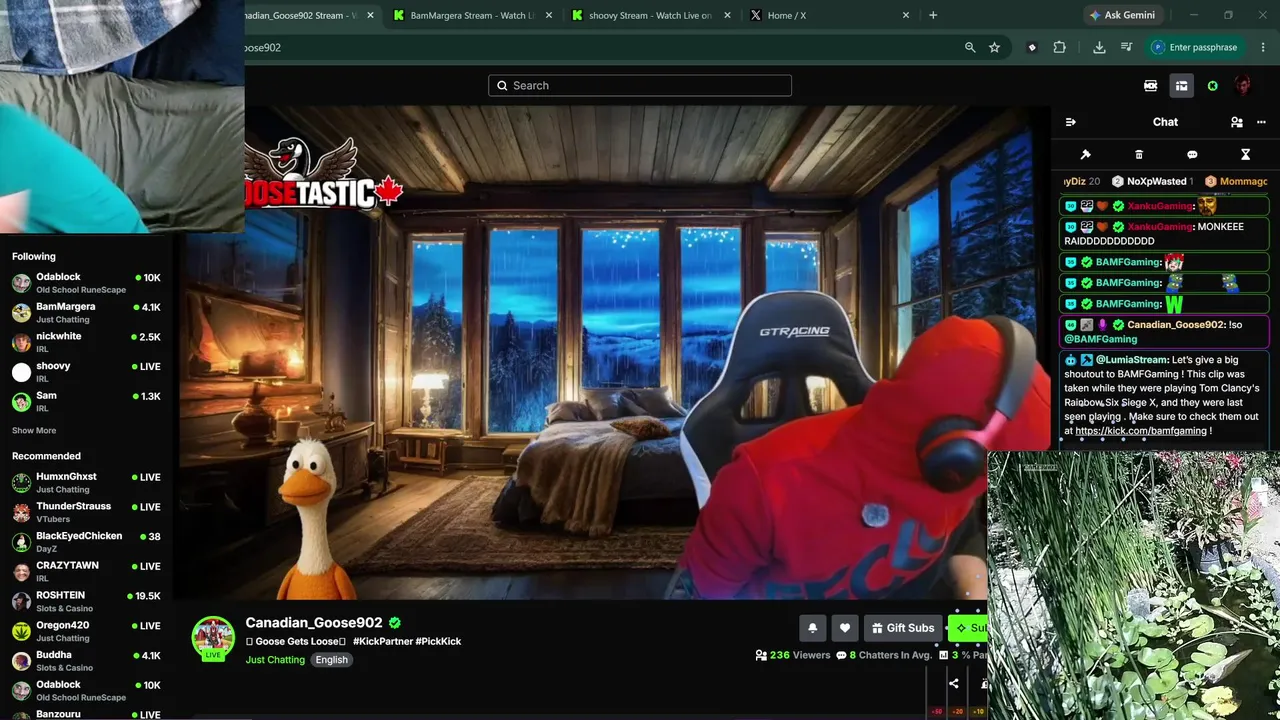The width and height of the screenshot is (1280, 720).
Task: Open the Just Chatting category link under channel name
Action: click(x=275, y=660)
